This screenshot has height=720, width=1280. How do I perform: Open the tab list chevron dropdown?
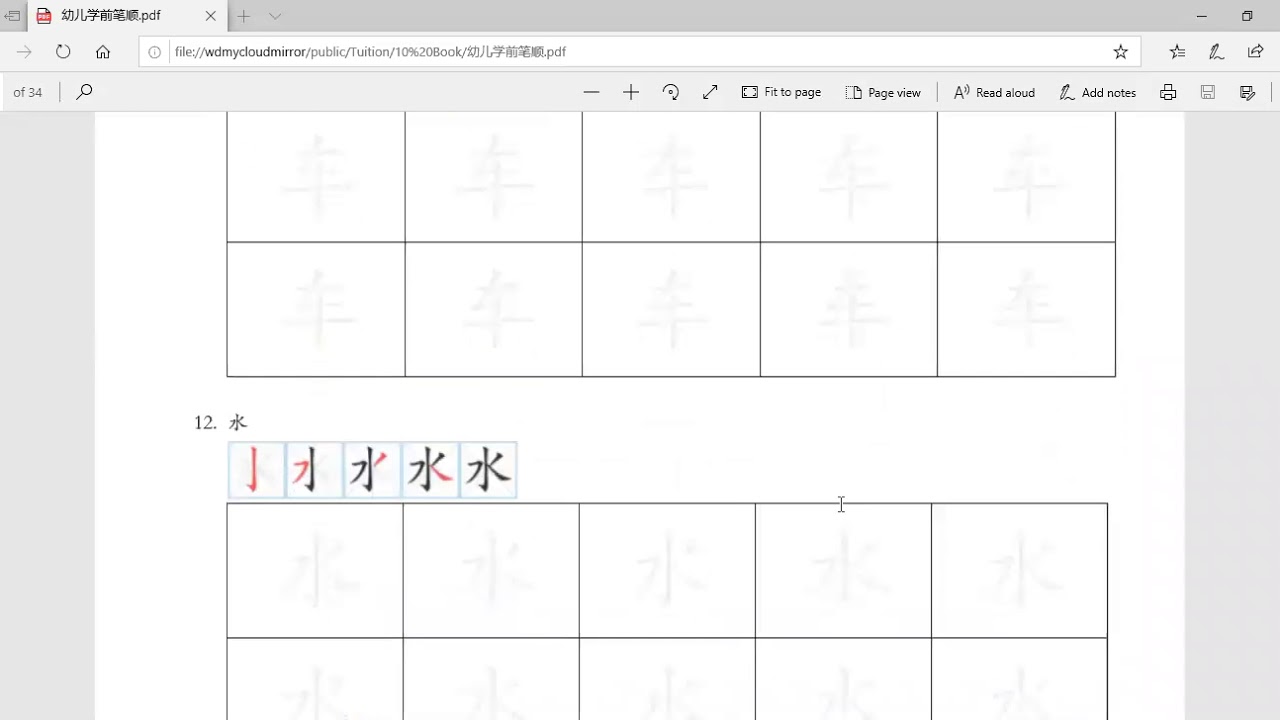tap(275, 16)
